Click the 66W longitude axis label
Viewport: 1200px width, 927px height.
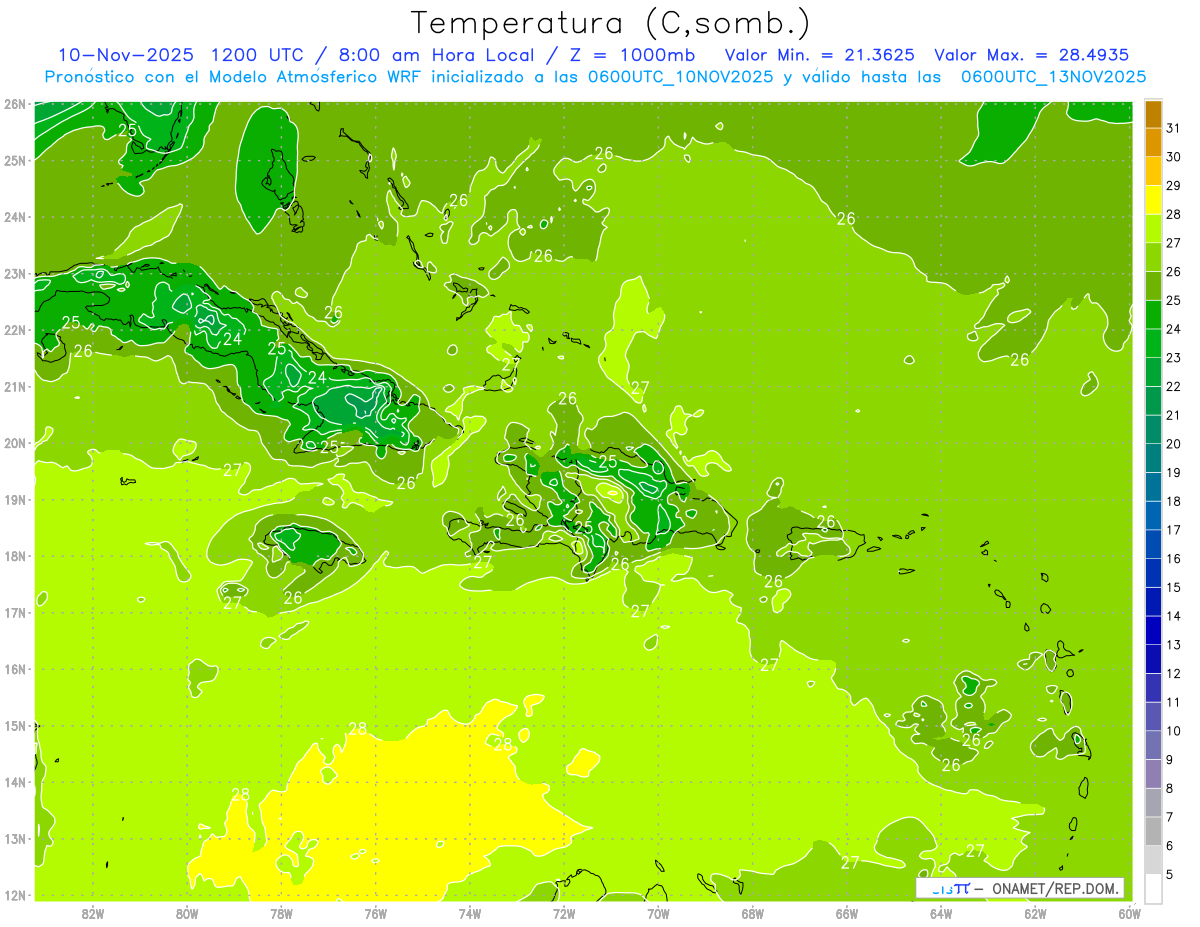click(847, 913)
